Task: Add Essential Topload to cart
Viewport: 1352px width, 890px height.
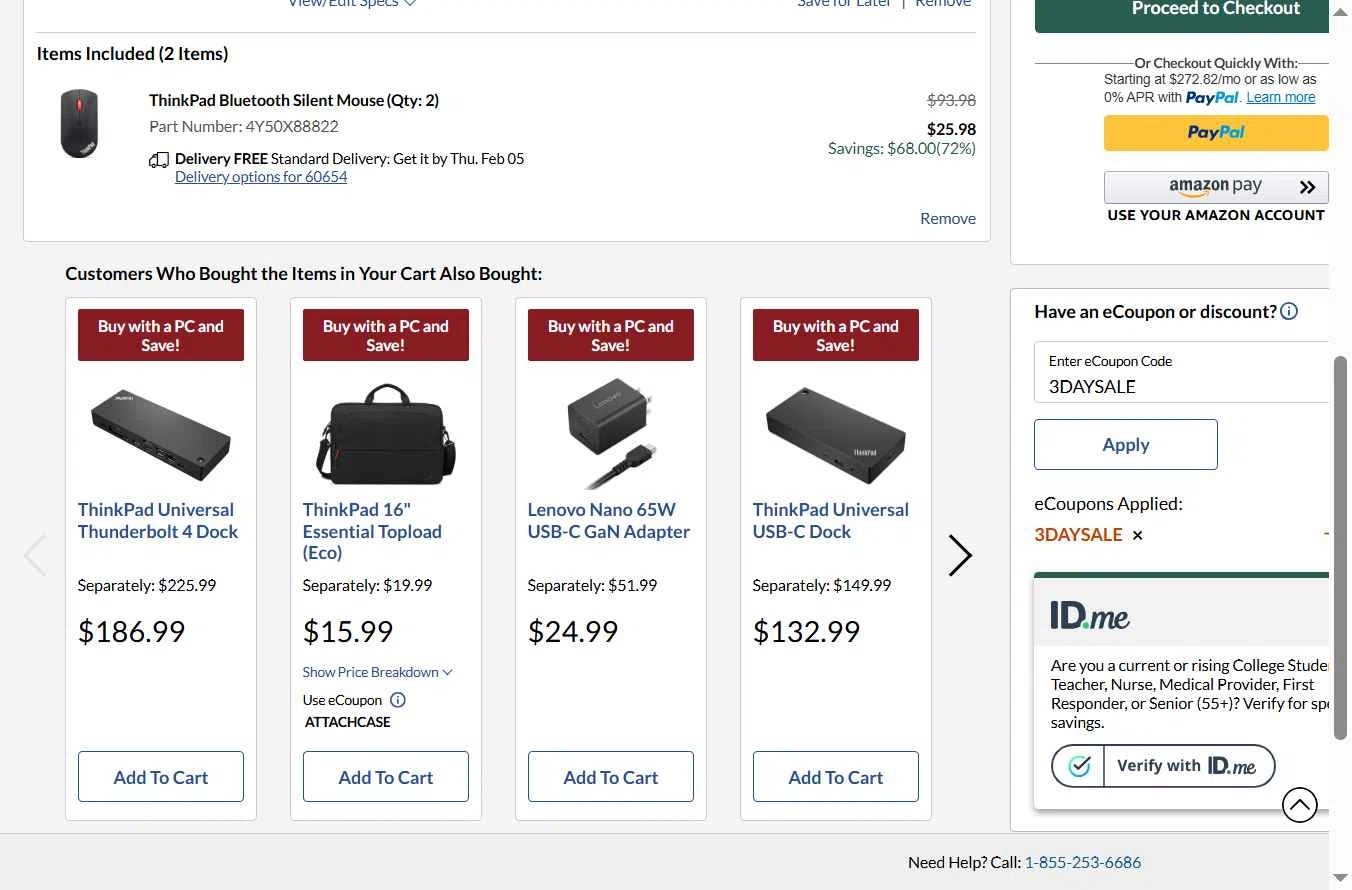Action: click(x=386, y=777)
